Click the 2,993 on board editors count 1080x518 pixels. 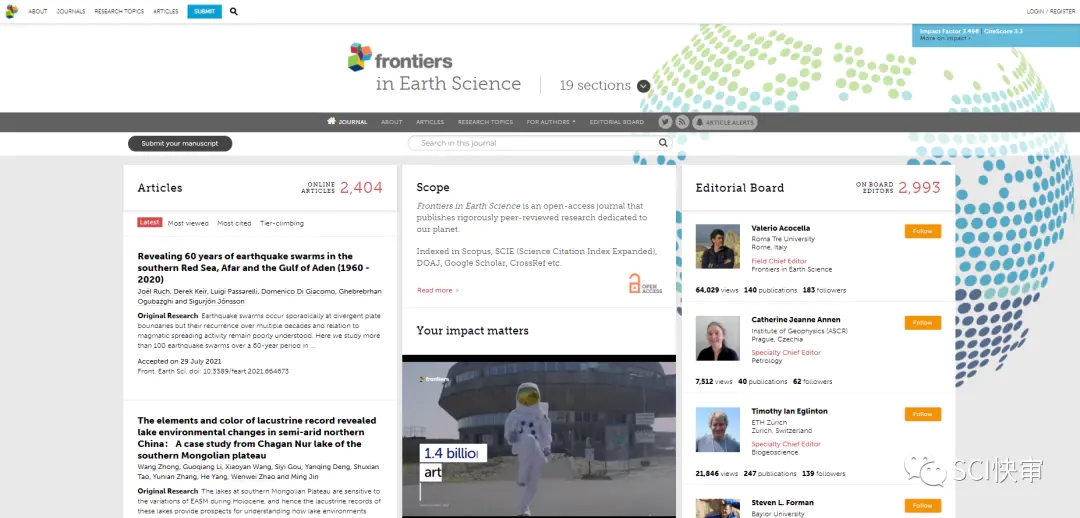(x=919, y=188)
